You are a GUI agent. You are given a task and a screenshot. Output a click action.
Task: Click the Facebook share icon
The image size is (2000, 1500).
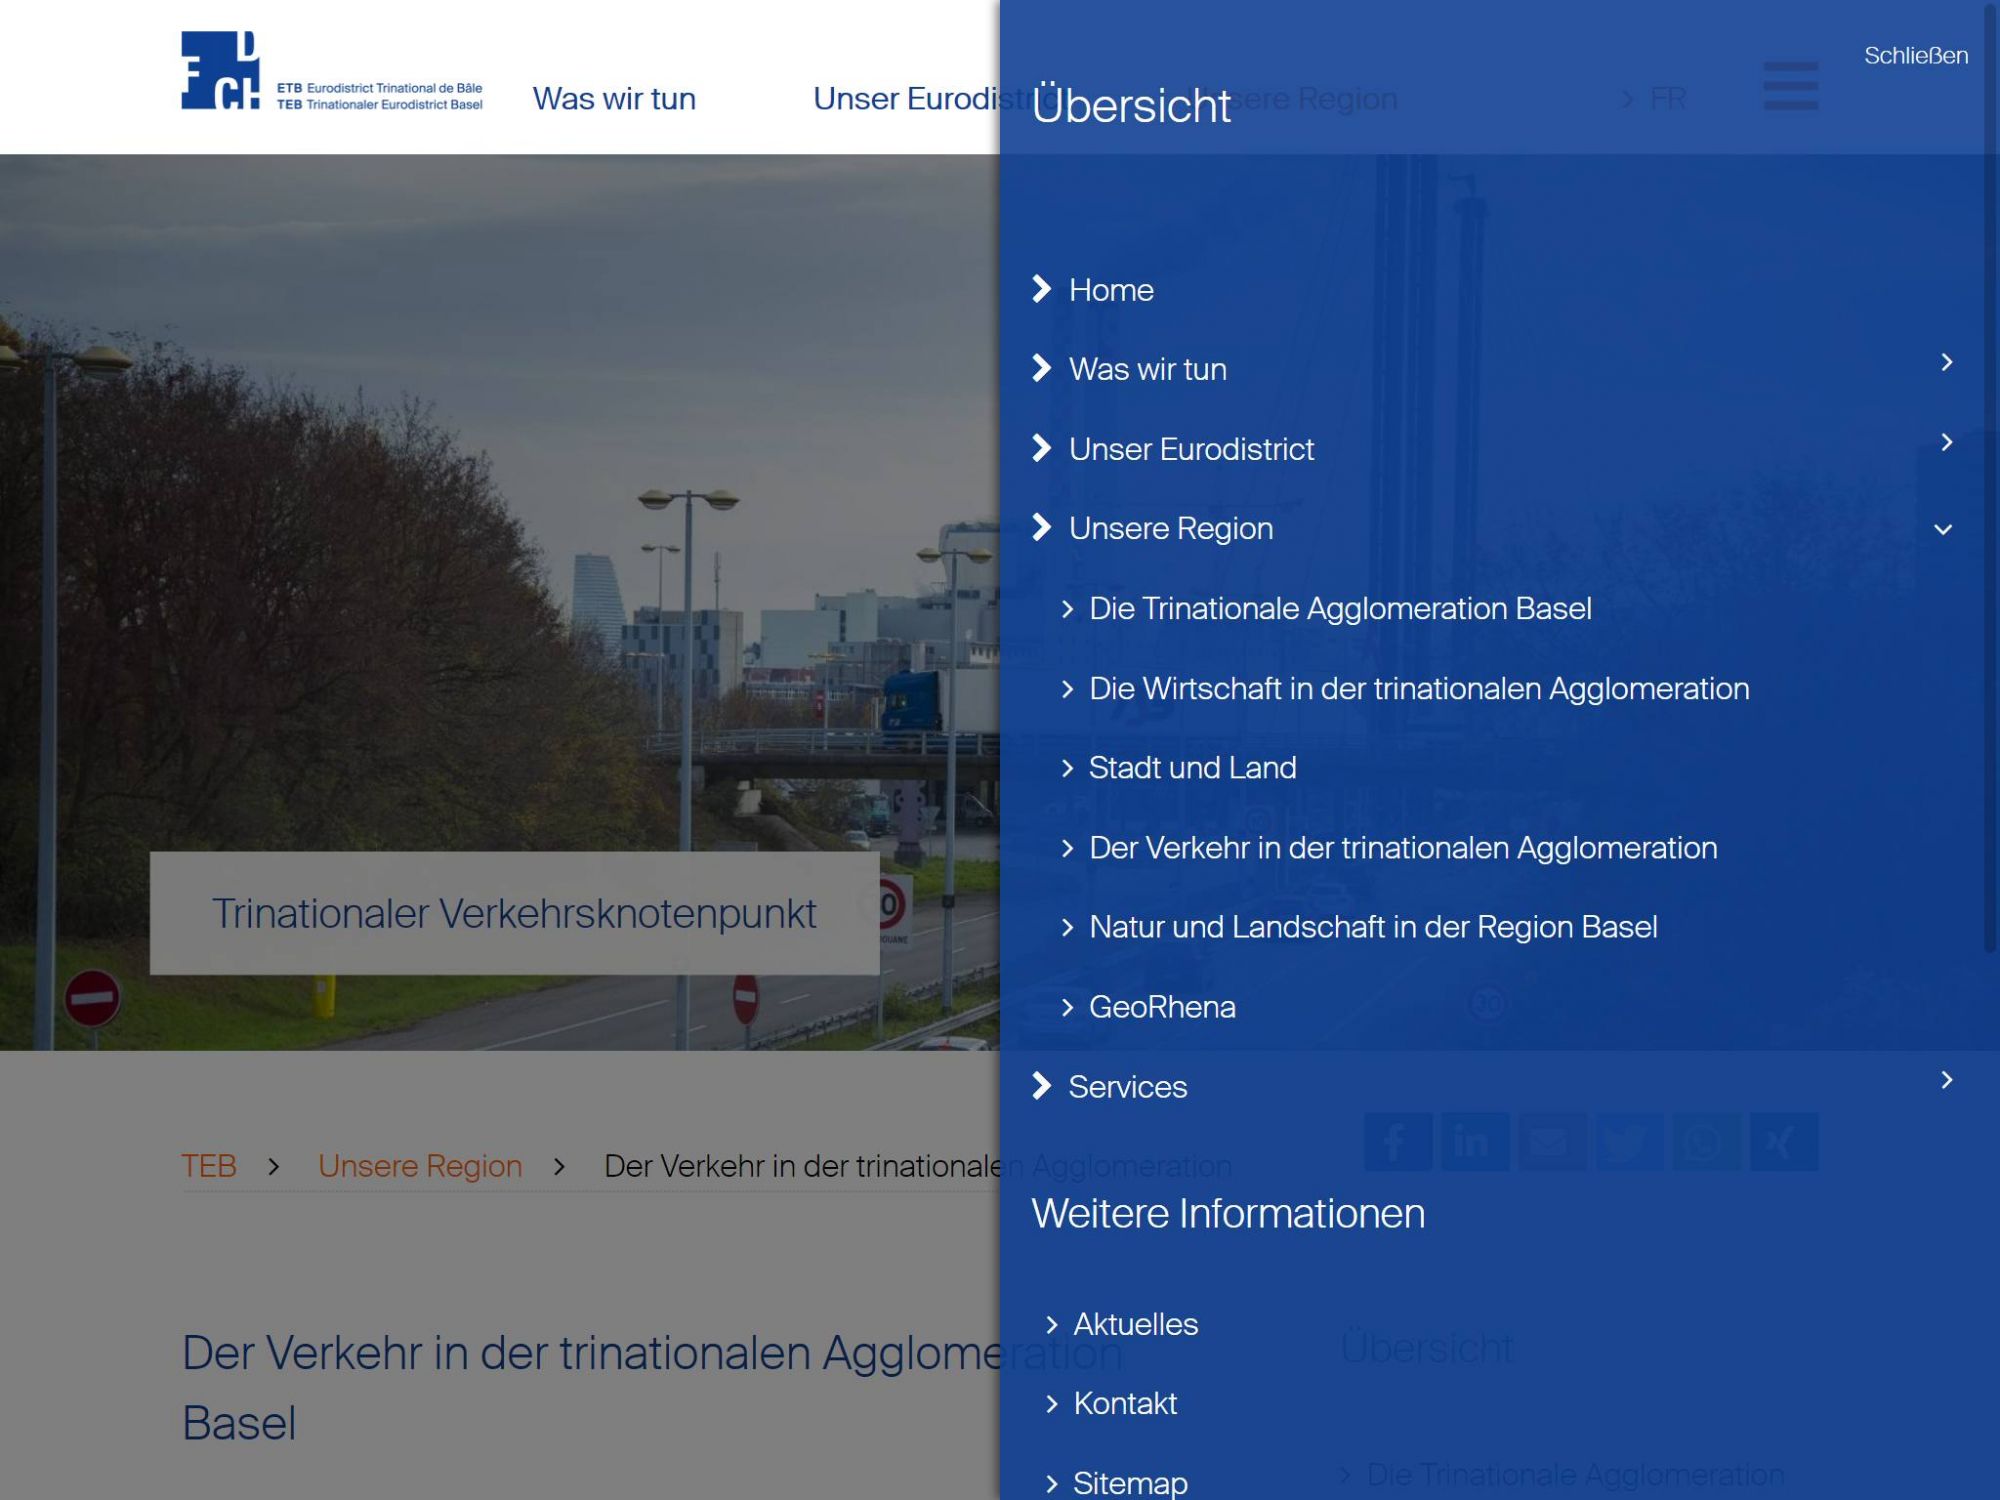click(1397, 1141)
